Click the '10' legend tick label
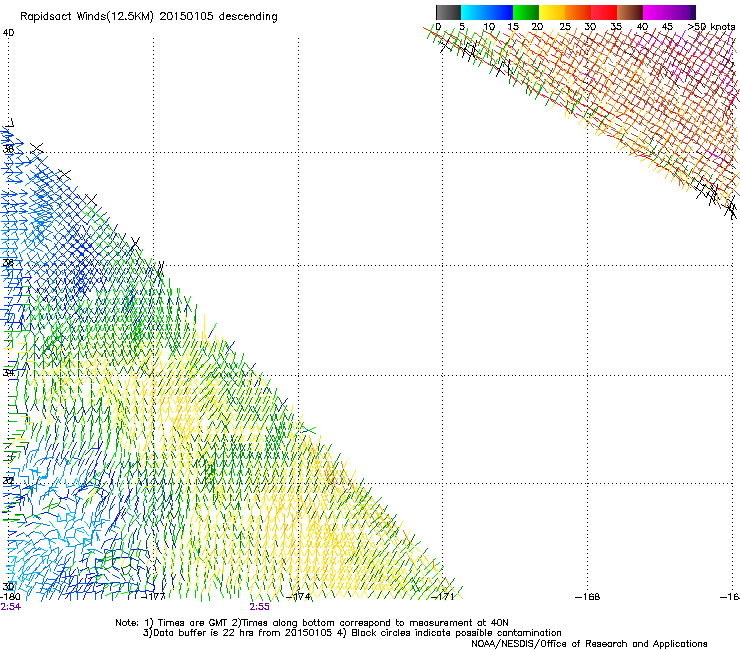The image size is (740, 650). point(489,27)
